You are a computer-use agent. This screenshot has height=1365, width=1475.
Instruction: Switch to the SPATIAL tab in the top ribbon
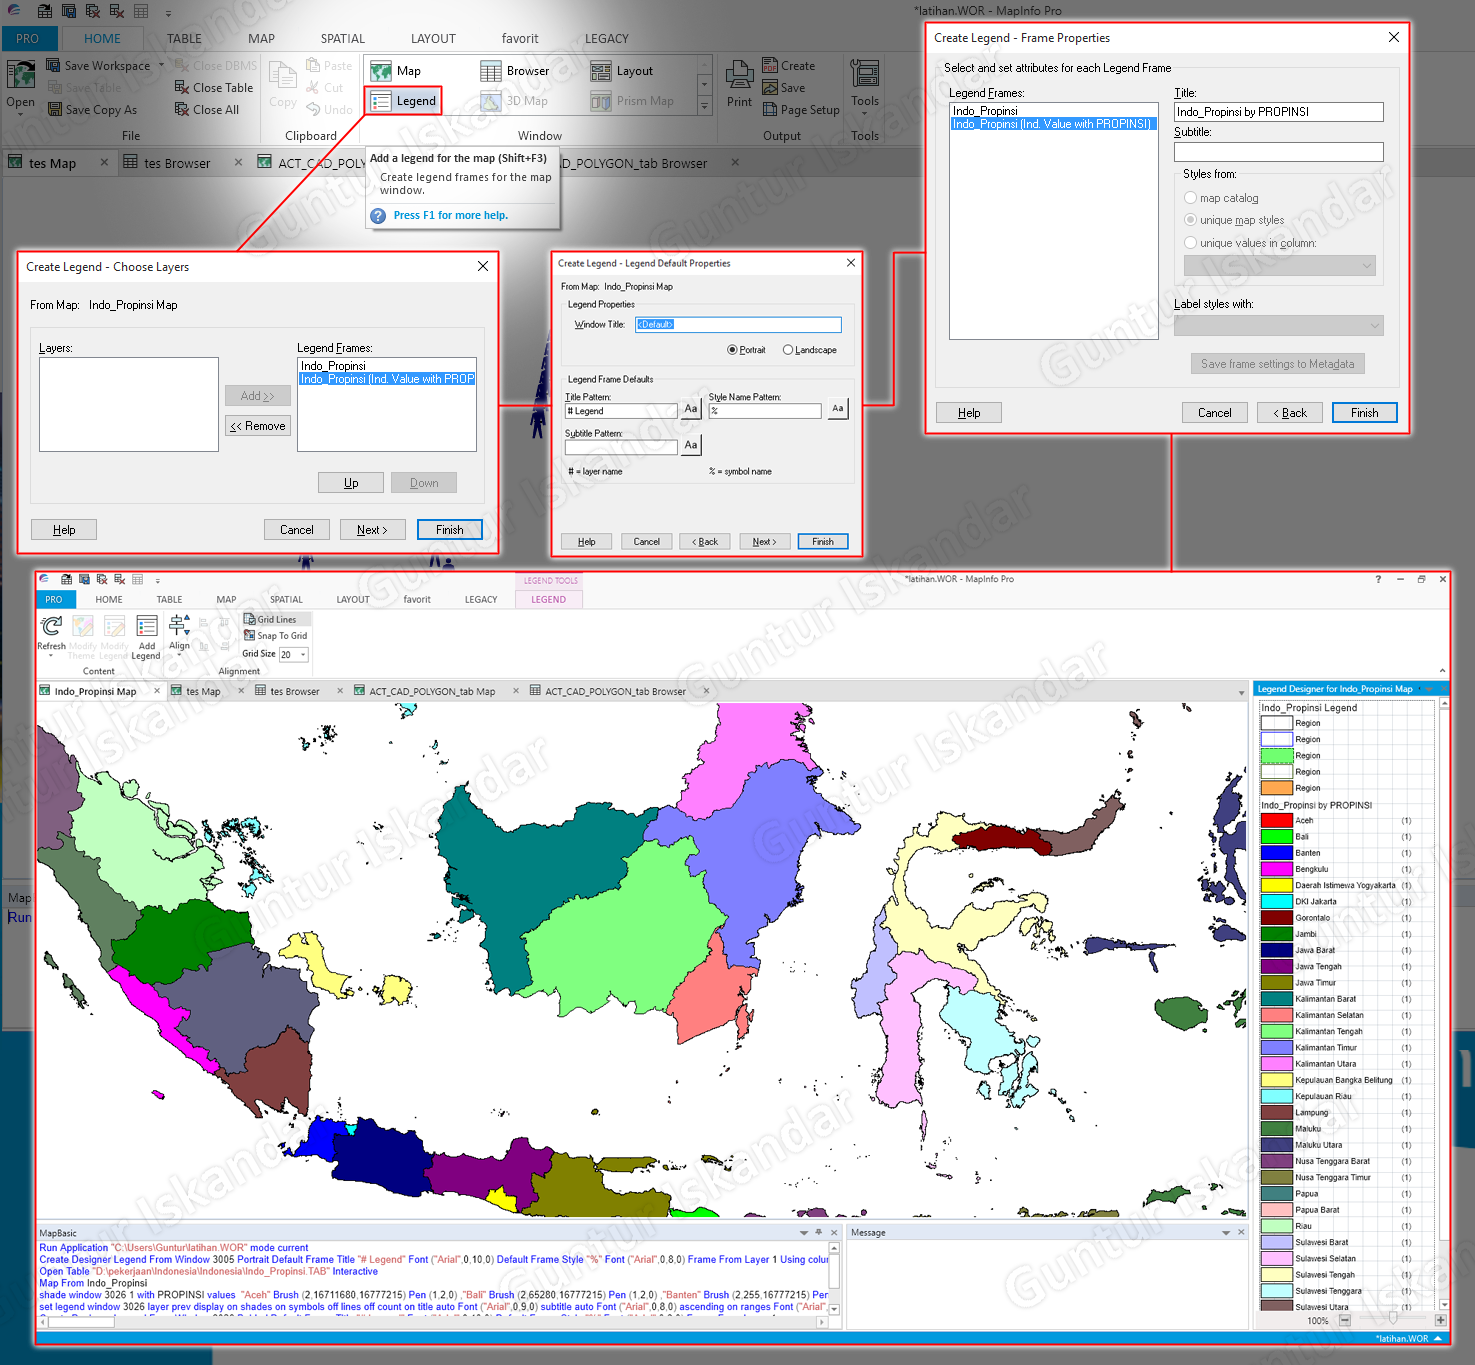343,39
